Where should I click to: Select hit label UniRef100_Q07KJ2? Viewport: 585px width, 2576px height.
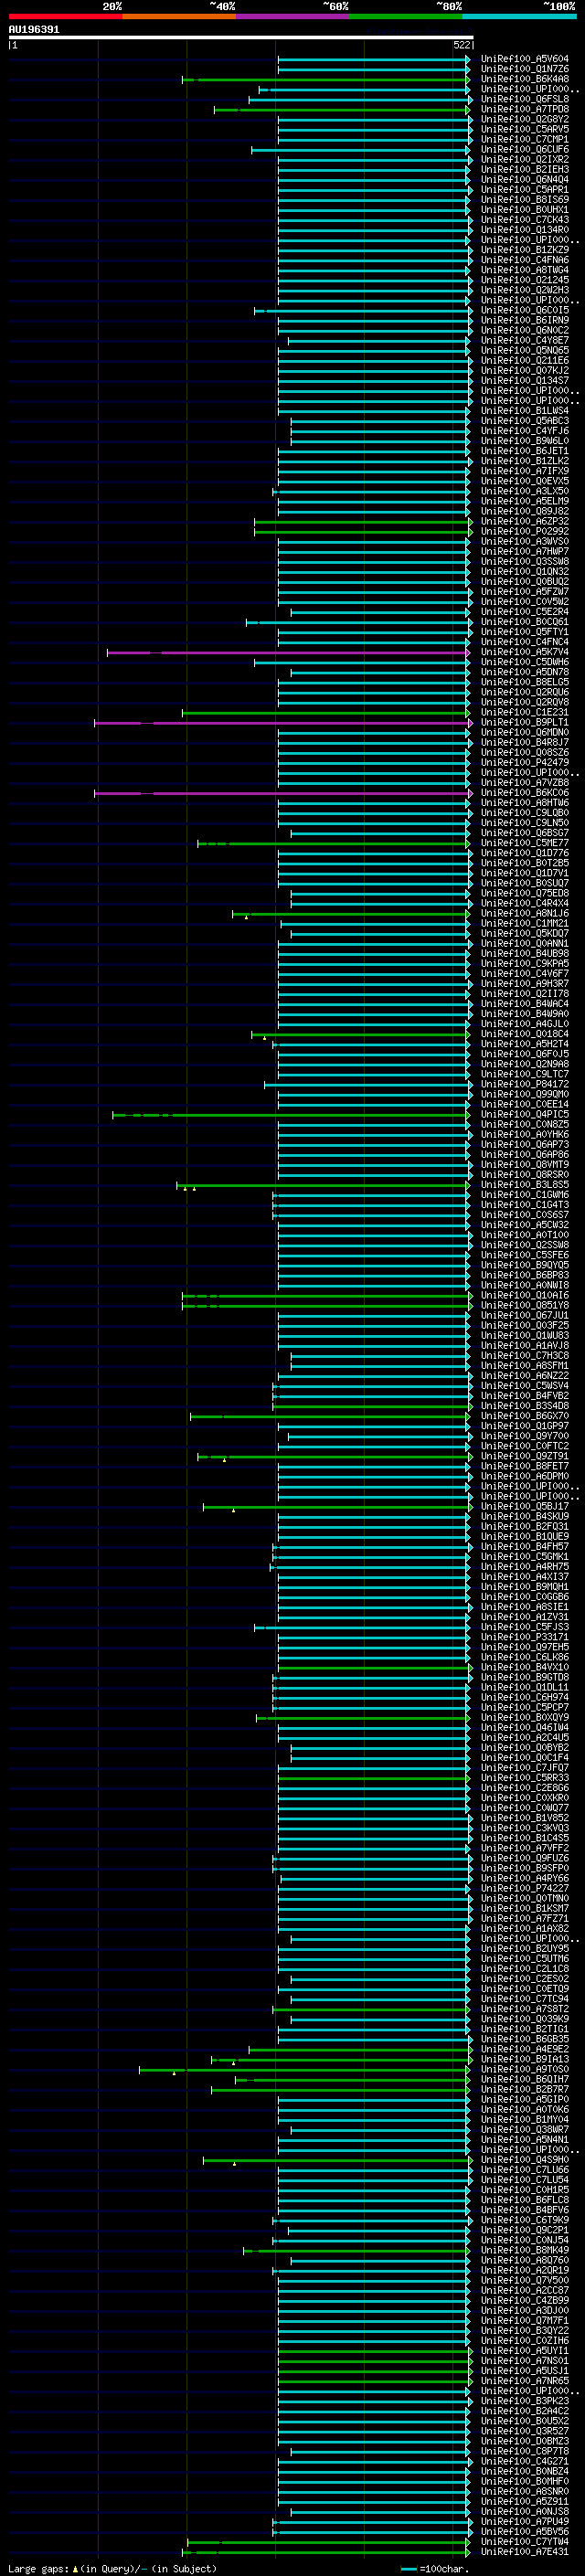524,371
